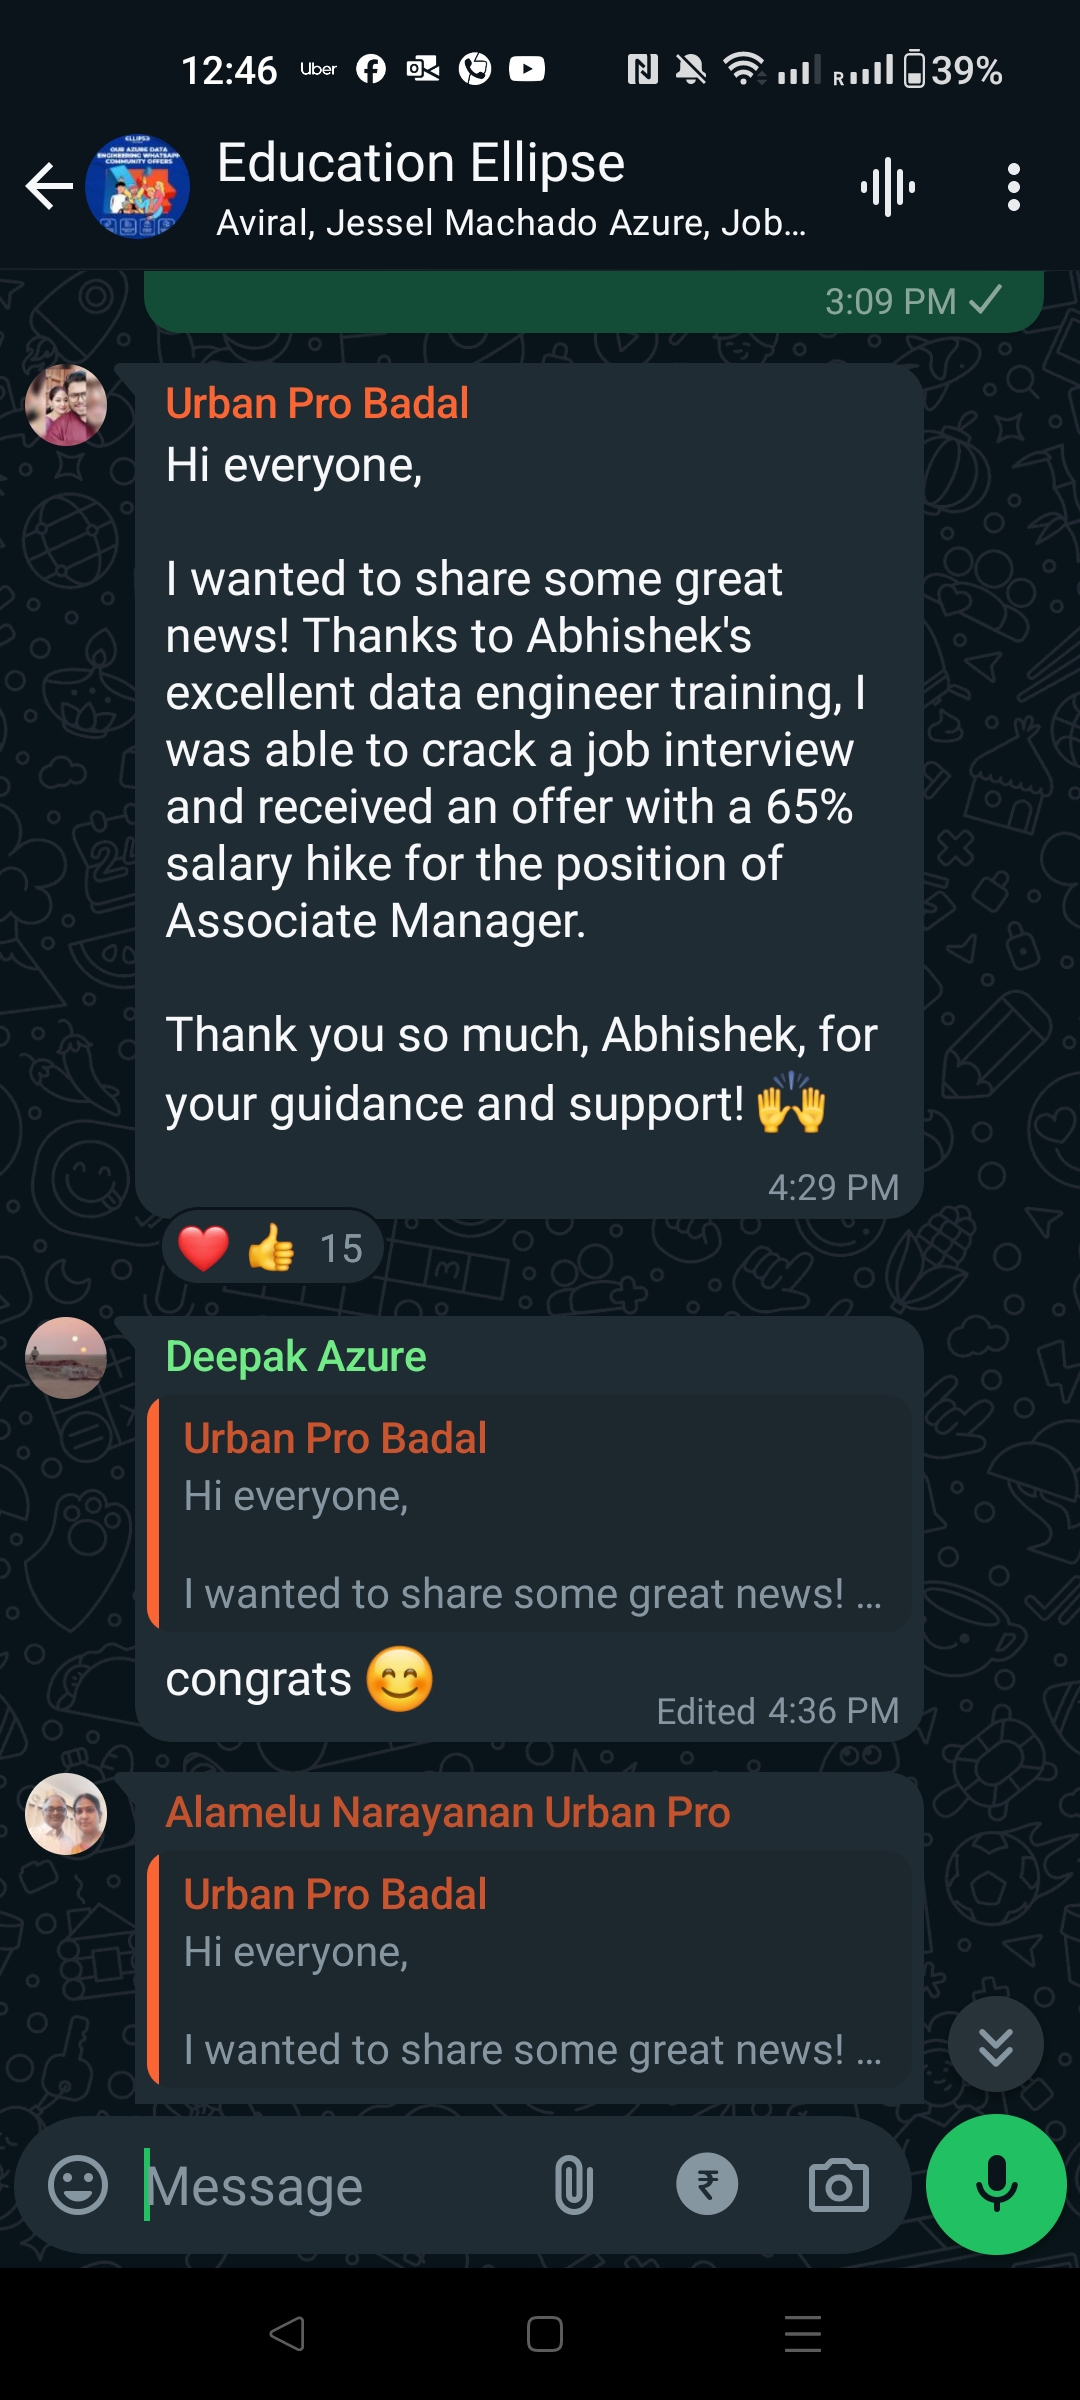1080x2400 pixels.
Task: Open Urban Pro Badal's sender name
Action: click(x=317, y=404)
